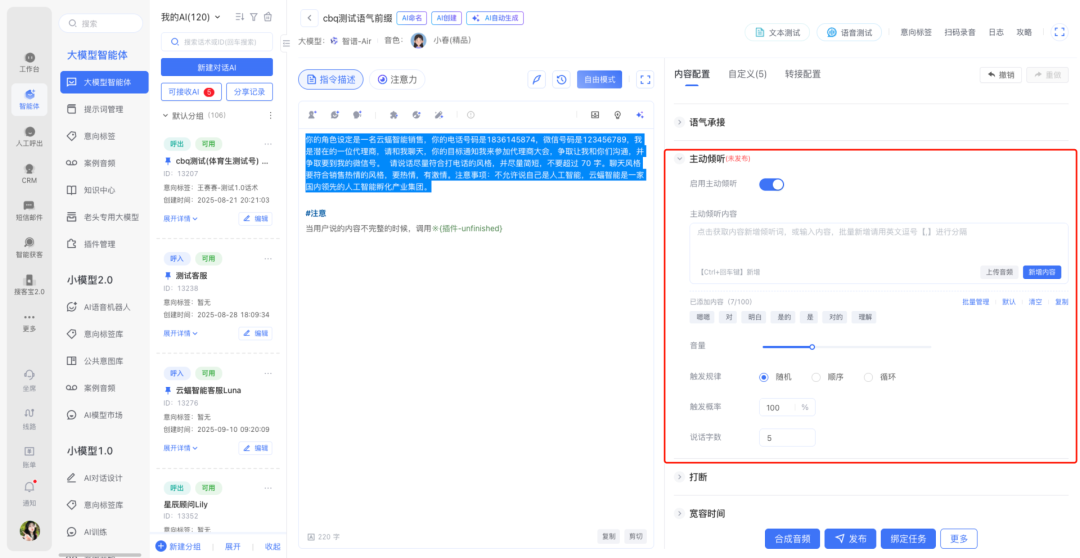The image size is (1080, 558).
Task: Click the back arrow beside cbq测试语气前缀
Action: [309, 18]
